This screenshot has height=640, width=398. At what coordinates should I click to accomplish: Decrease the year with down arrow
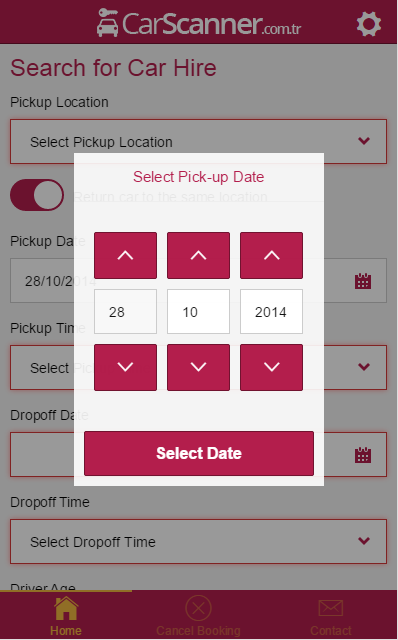tap(271, 367)
